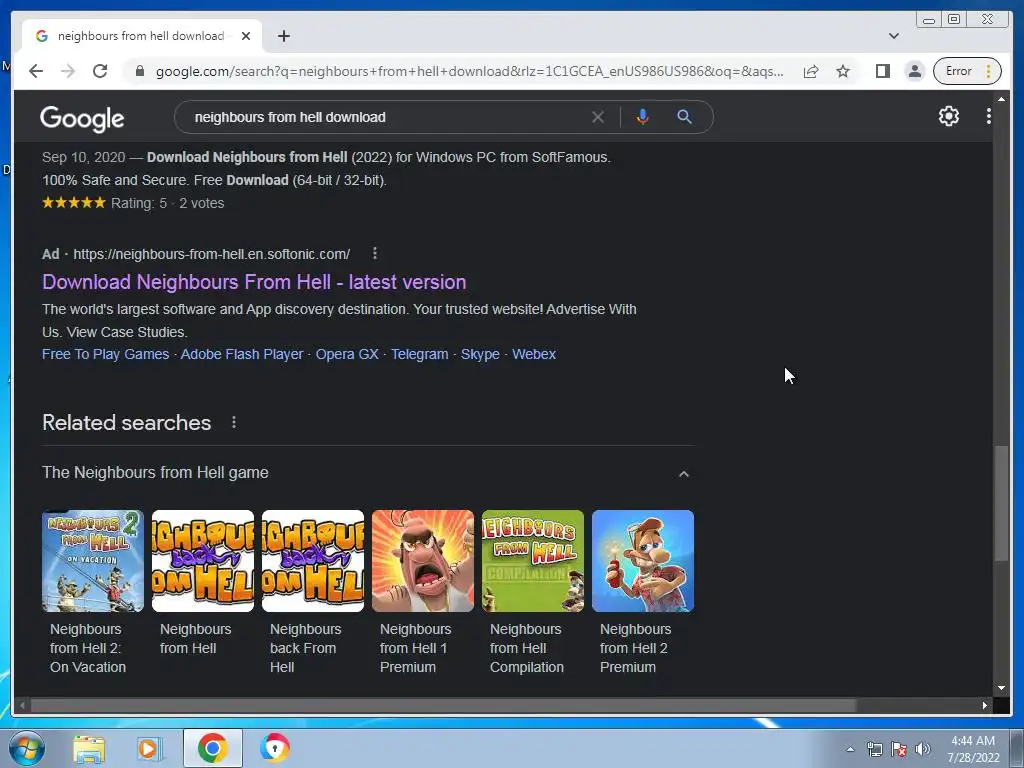Screen dimensions: 1024x768
Task: Select the Neighbours from Hell thumbnail
Action: point(202,561)
